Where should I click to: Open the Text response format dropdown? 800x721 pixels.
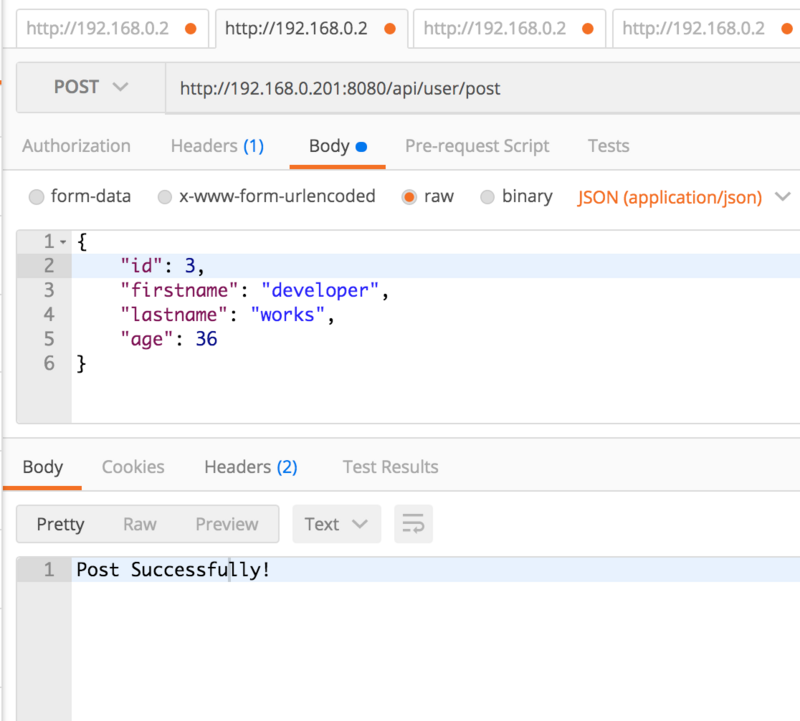pyautogui.click(x=336, y=523)
